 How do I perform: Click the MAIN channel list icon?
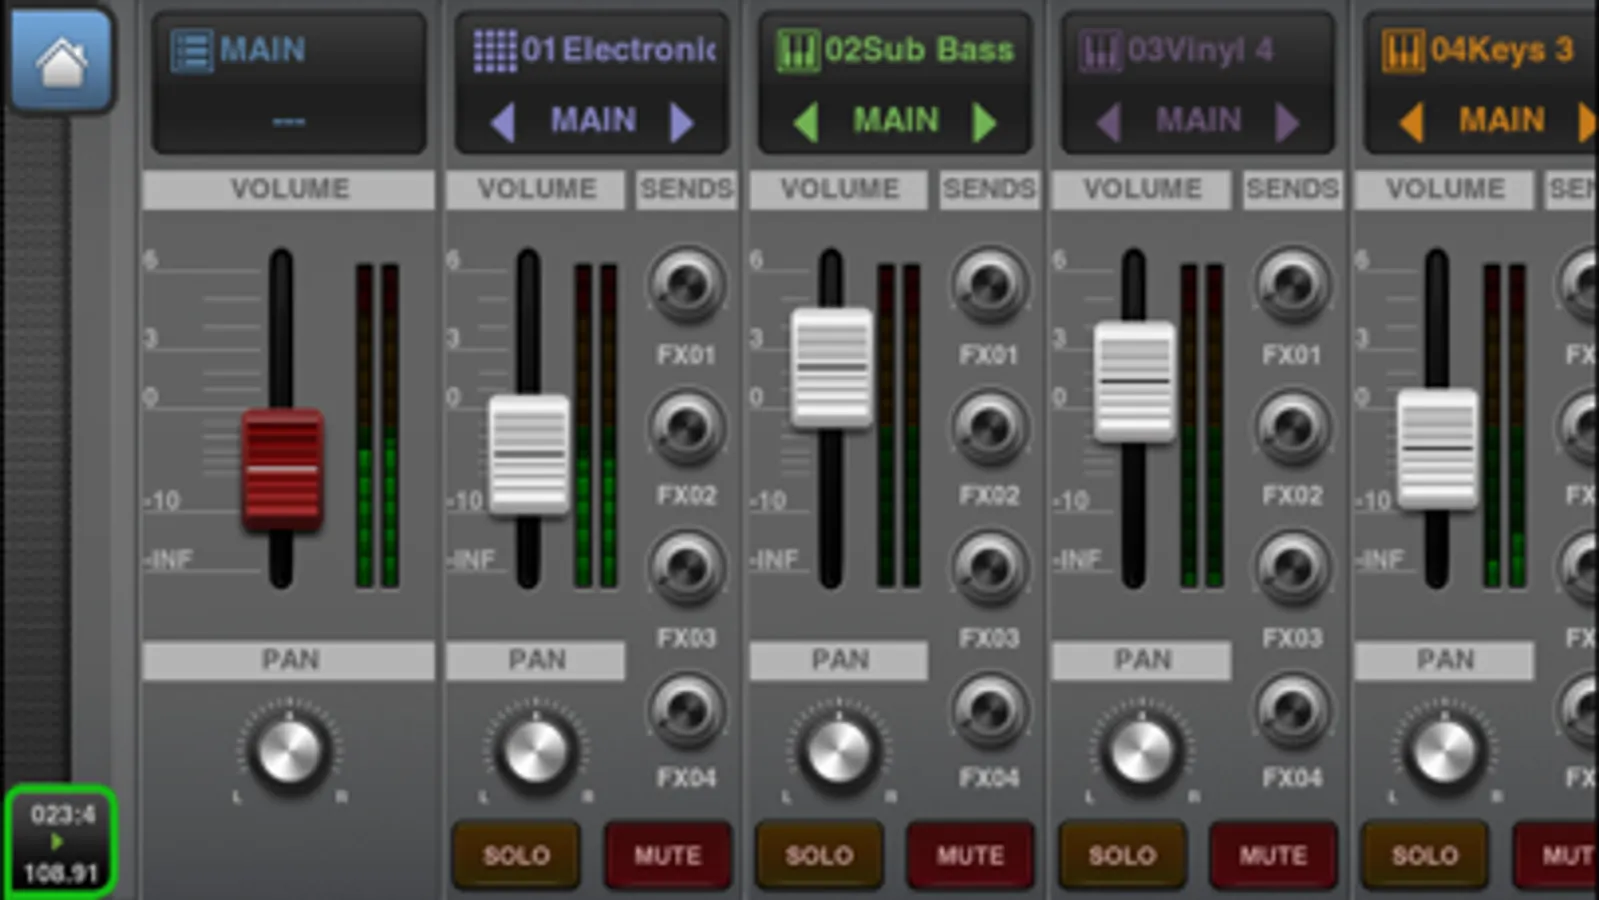(191, 50)
